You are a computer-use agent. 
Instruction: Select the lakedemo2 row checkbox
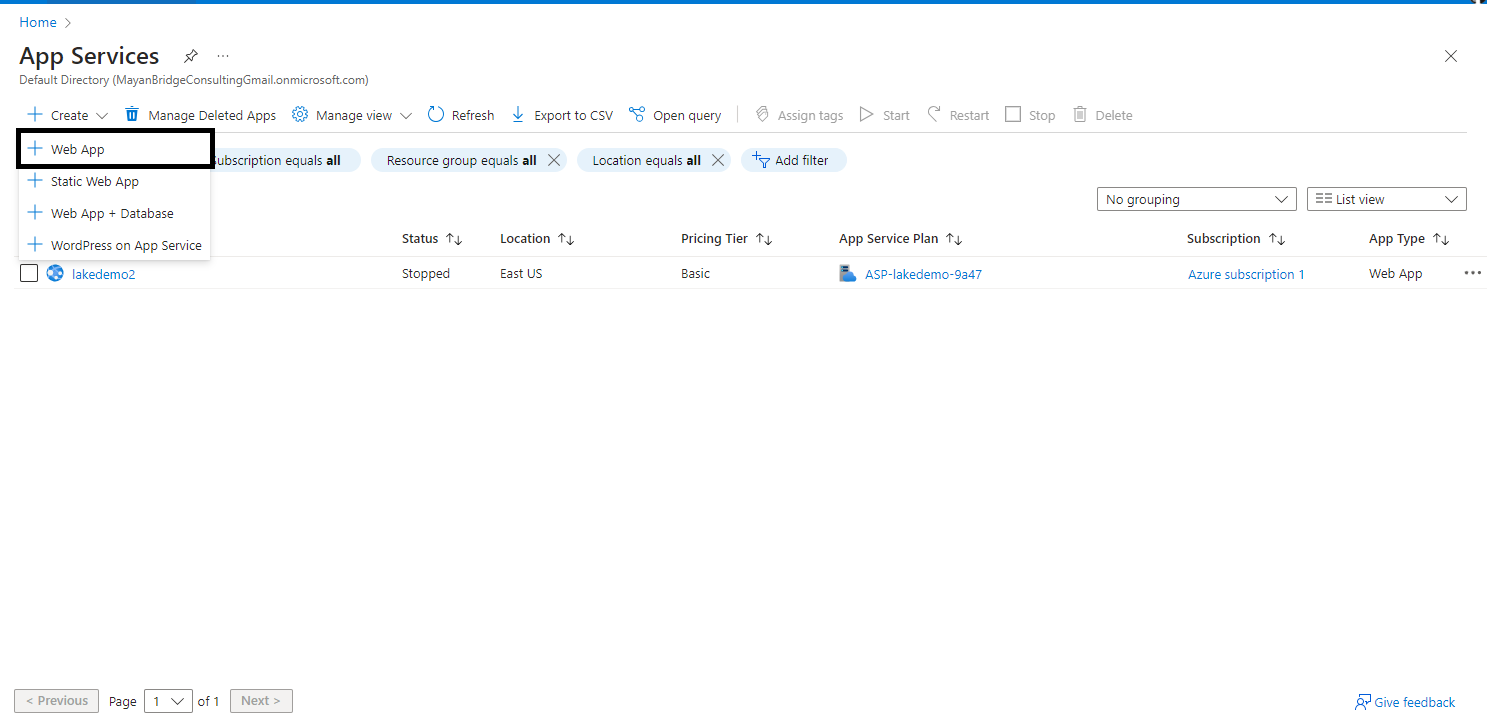(x=29, y=273)
